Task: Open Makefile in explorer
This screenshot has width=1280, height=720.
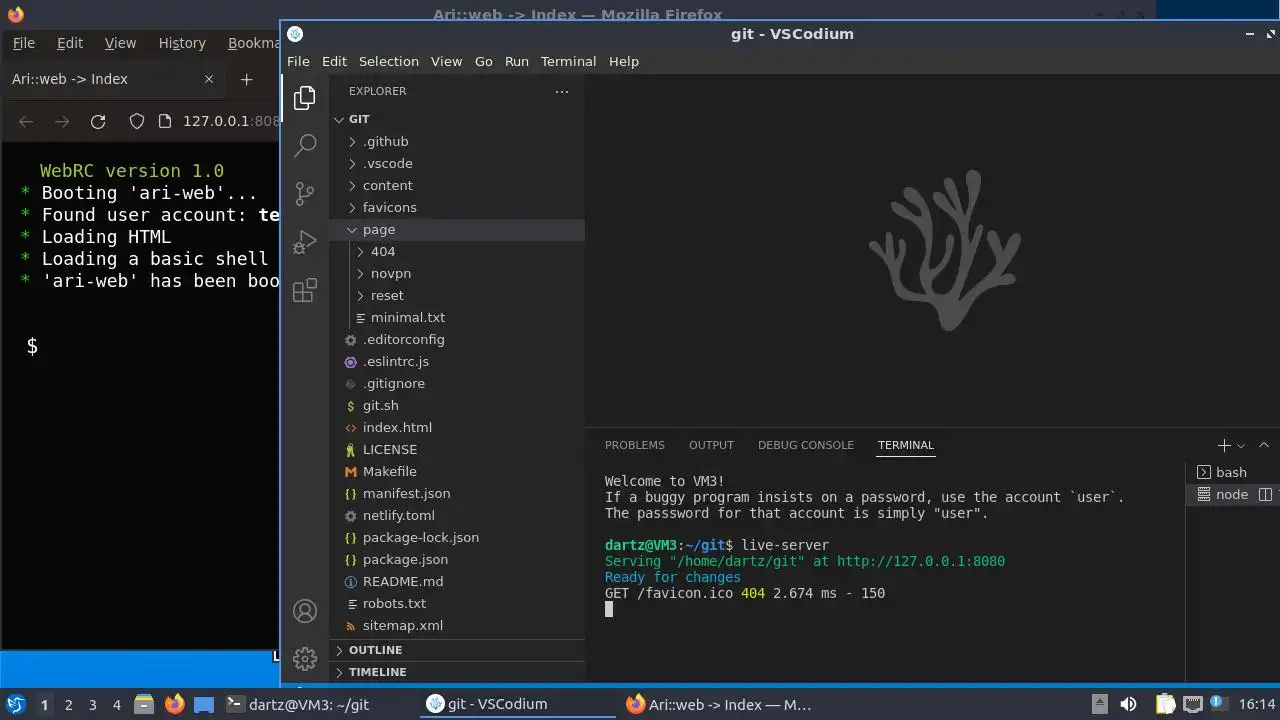Action: pyautogui.click(x=457, y=472)
